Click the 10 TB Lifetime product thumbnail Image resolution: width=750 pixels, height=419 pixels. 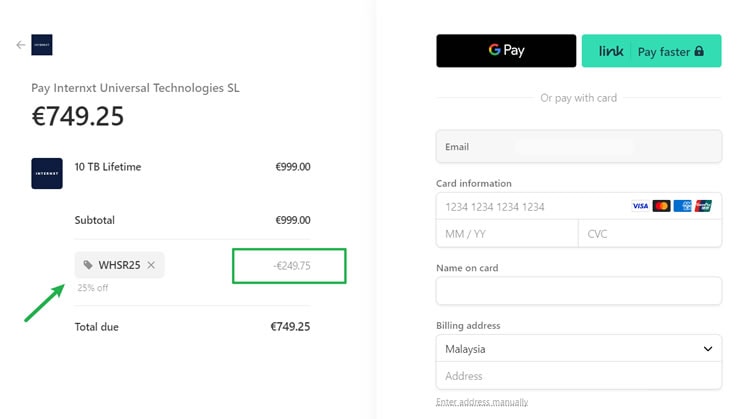tap(47, 173)
